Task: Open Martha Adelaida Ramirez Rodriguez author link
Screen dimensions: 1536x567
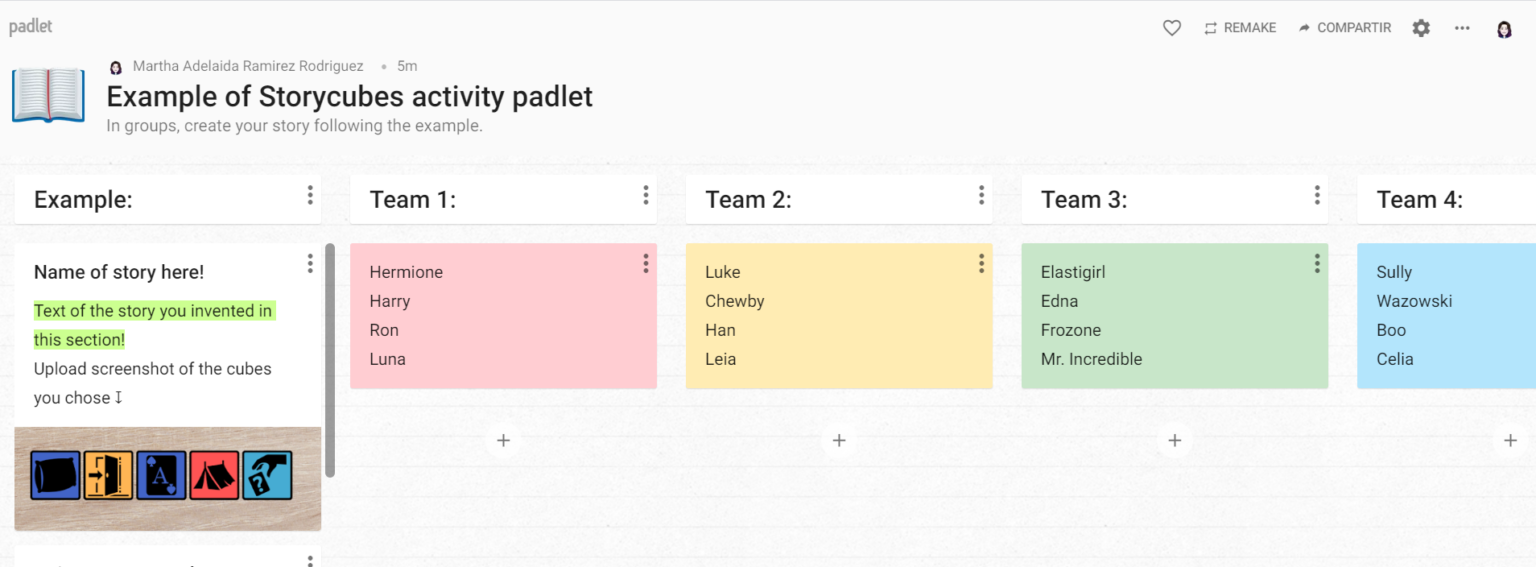Action: click(x=247, y=66)
